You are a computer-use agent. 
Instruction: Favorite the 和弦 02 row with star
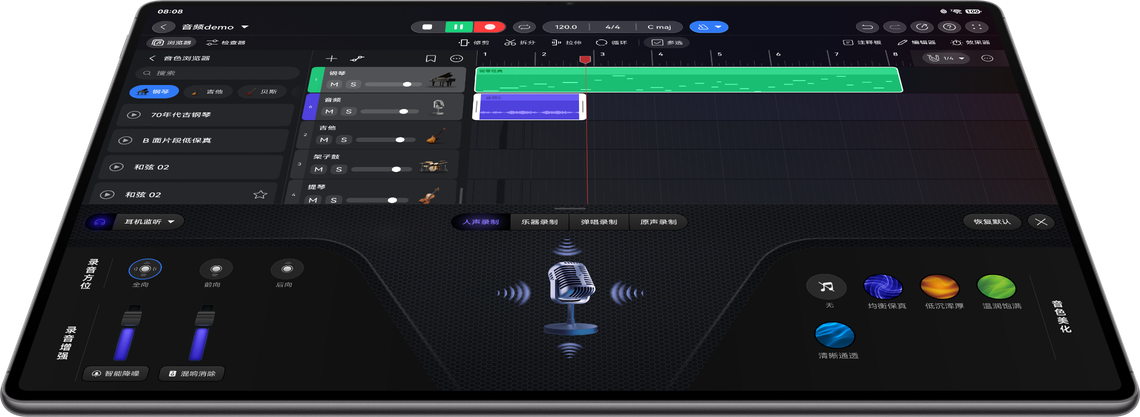coord(259,195)
